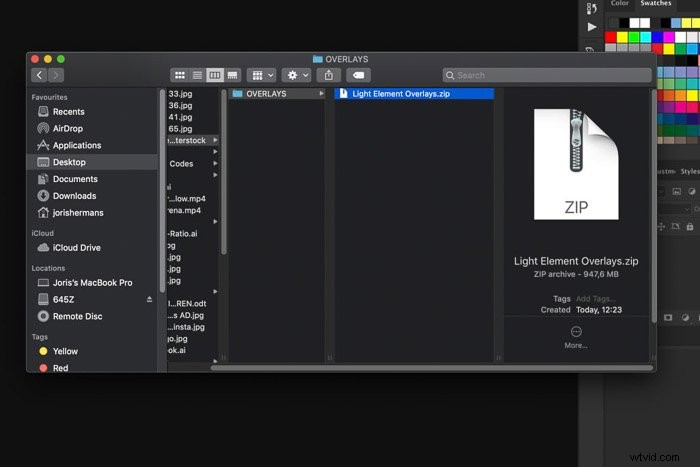Click the Edit Tags toolbar button
700x467 pixels.
tap(358, 75)
